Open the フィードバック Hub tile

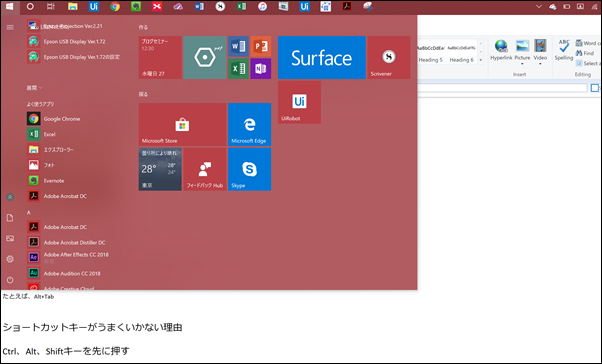205,169
